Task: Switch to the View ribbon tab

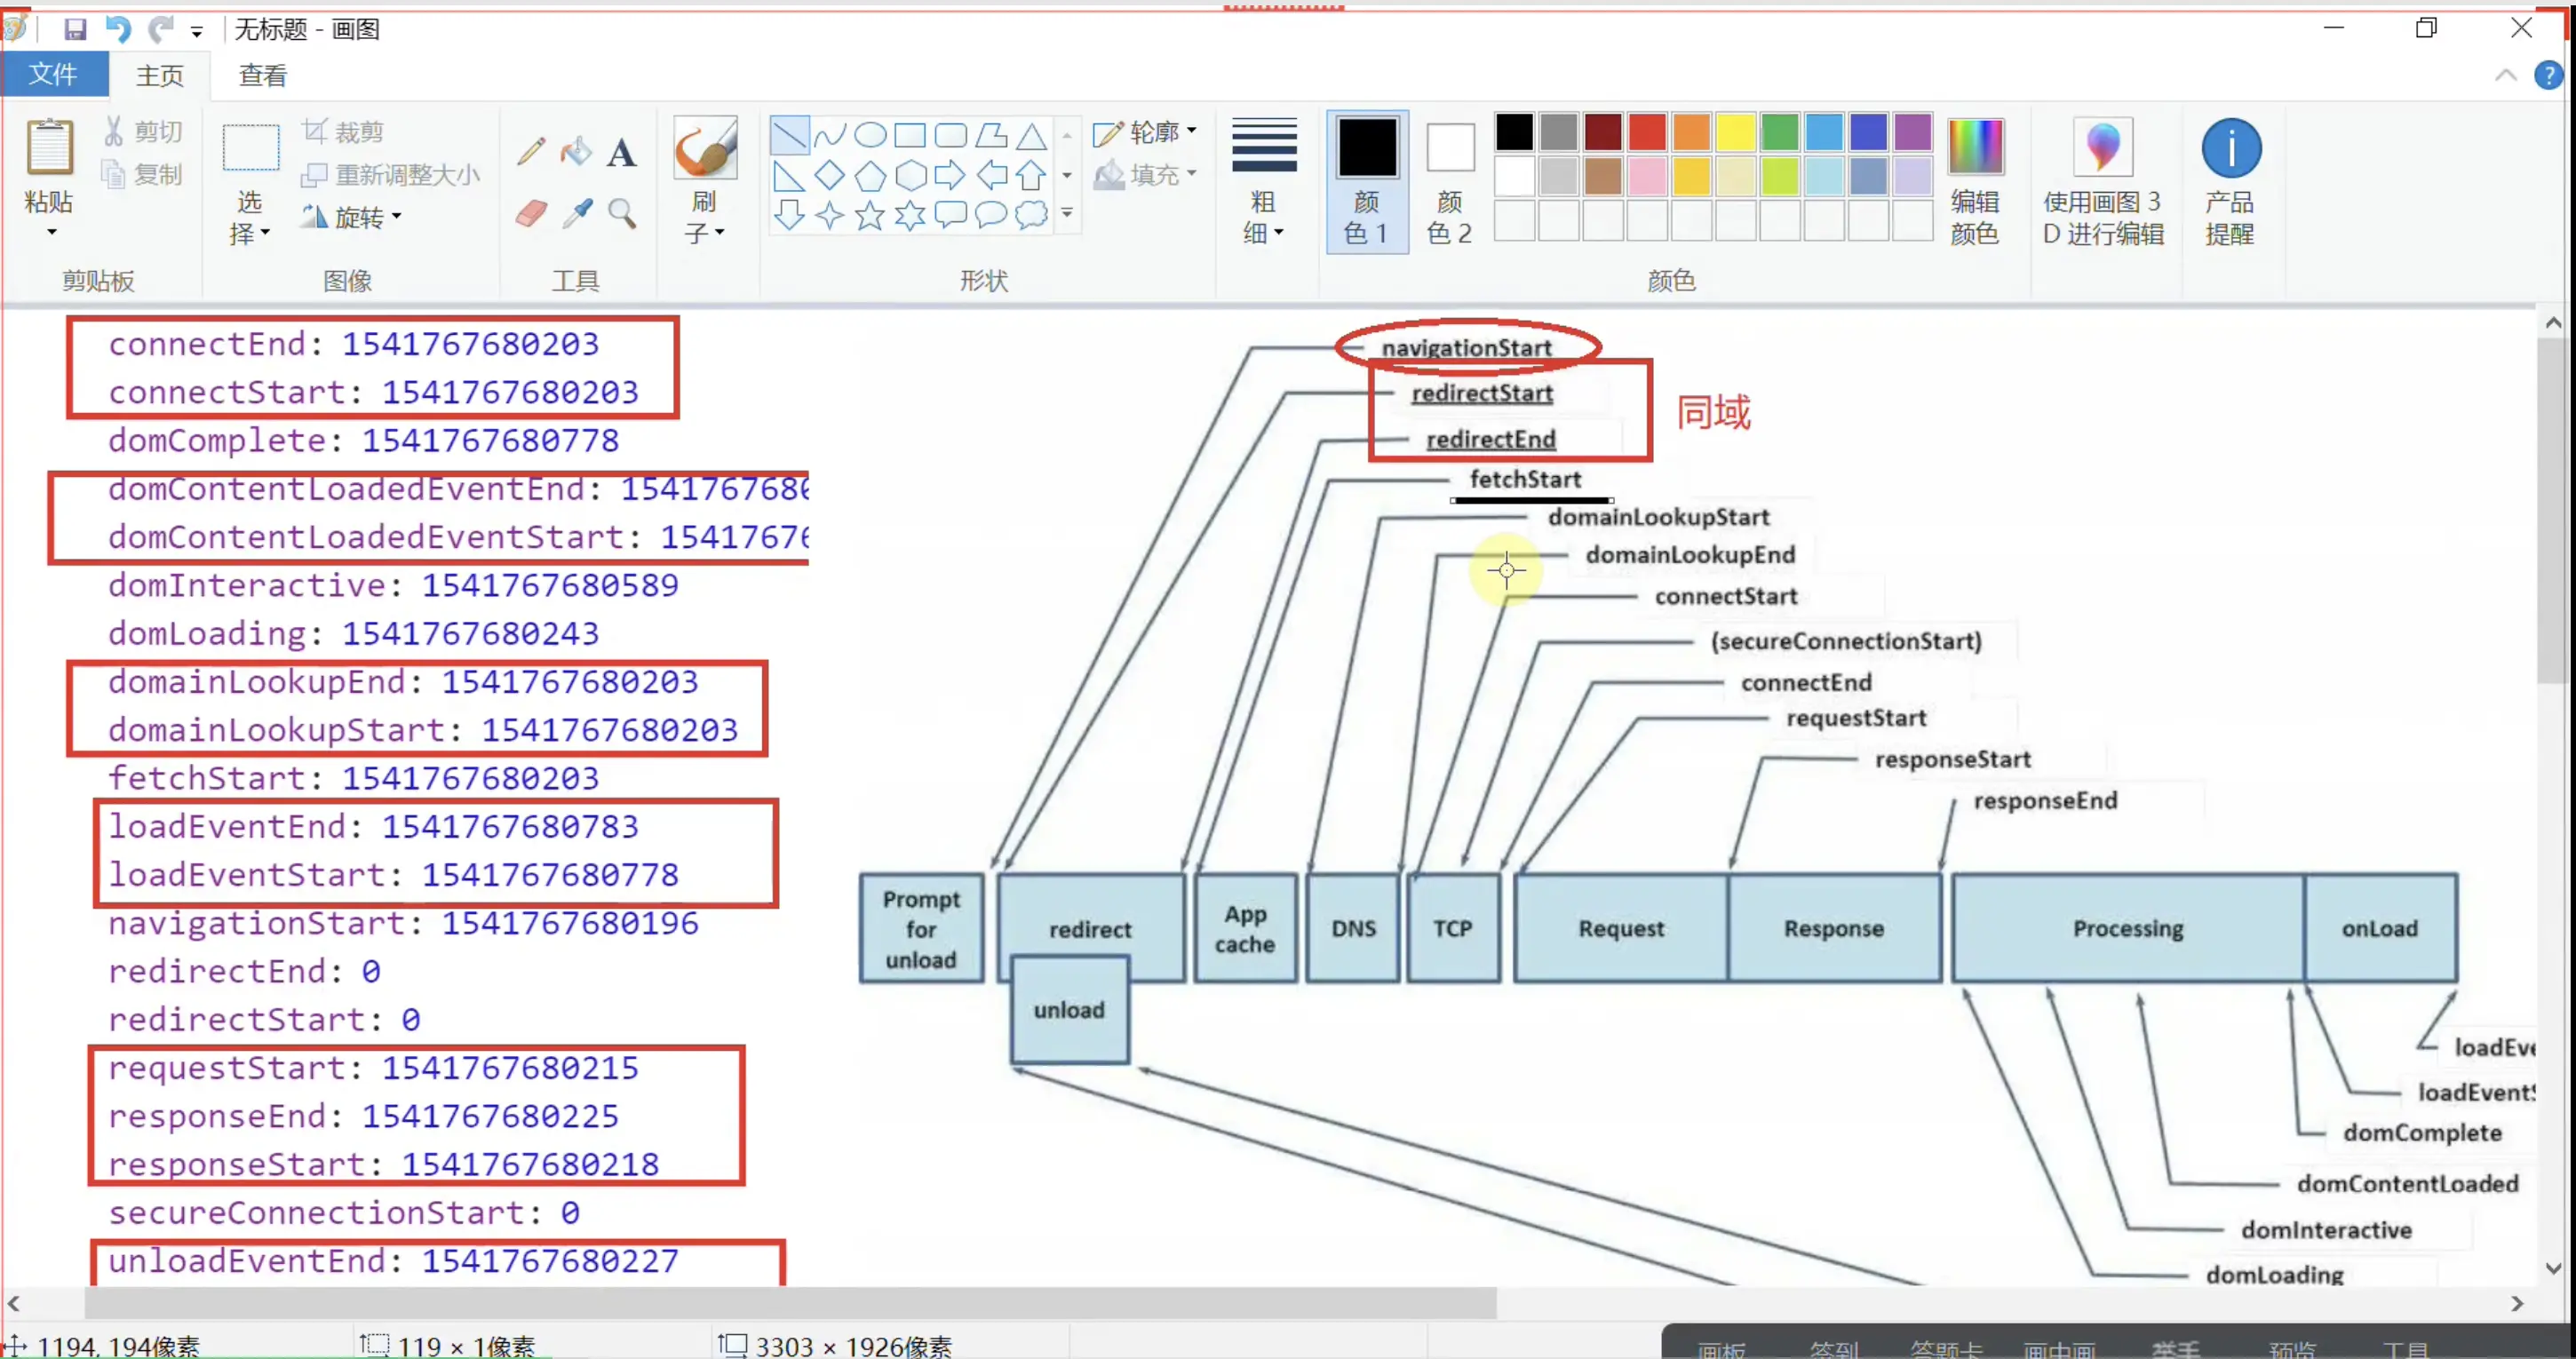Action: (x=263, y=75)
